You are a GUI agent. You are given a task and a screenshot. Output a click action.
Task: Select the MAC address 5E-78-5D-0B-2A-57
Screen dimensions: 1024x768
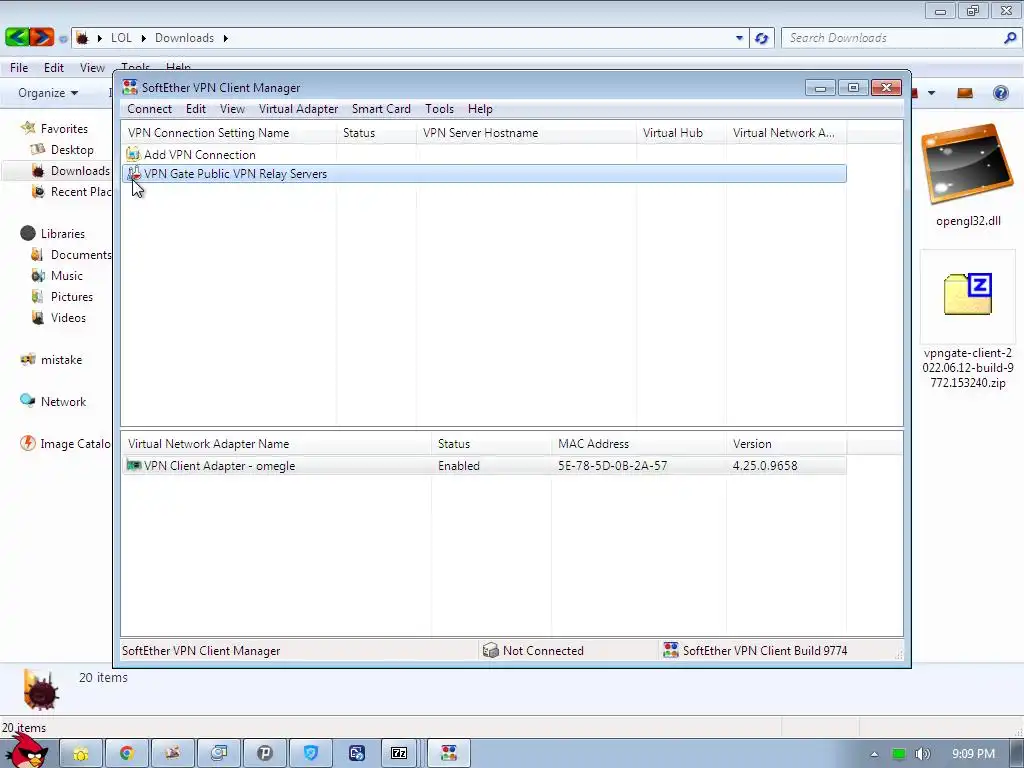click(x=613, y=466)
